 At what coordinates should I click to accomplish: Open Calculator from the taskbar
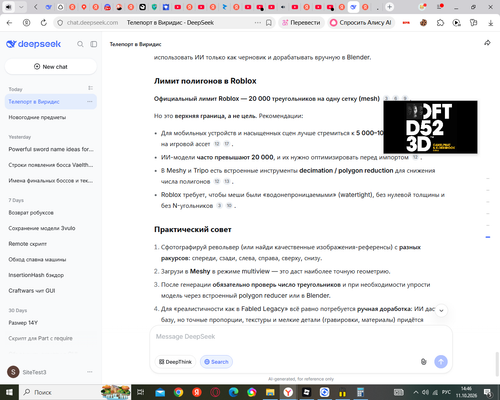(x=360, y=392)
